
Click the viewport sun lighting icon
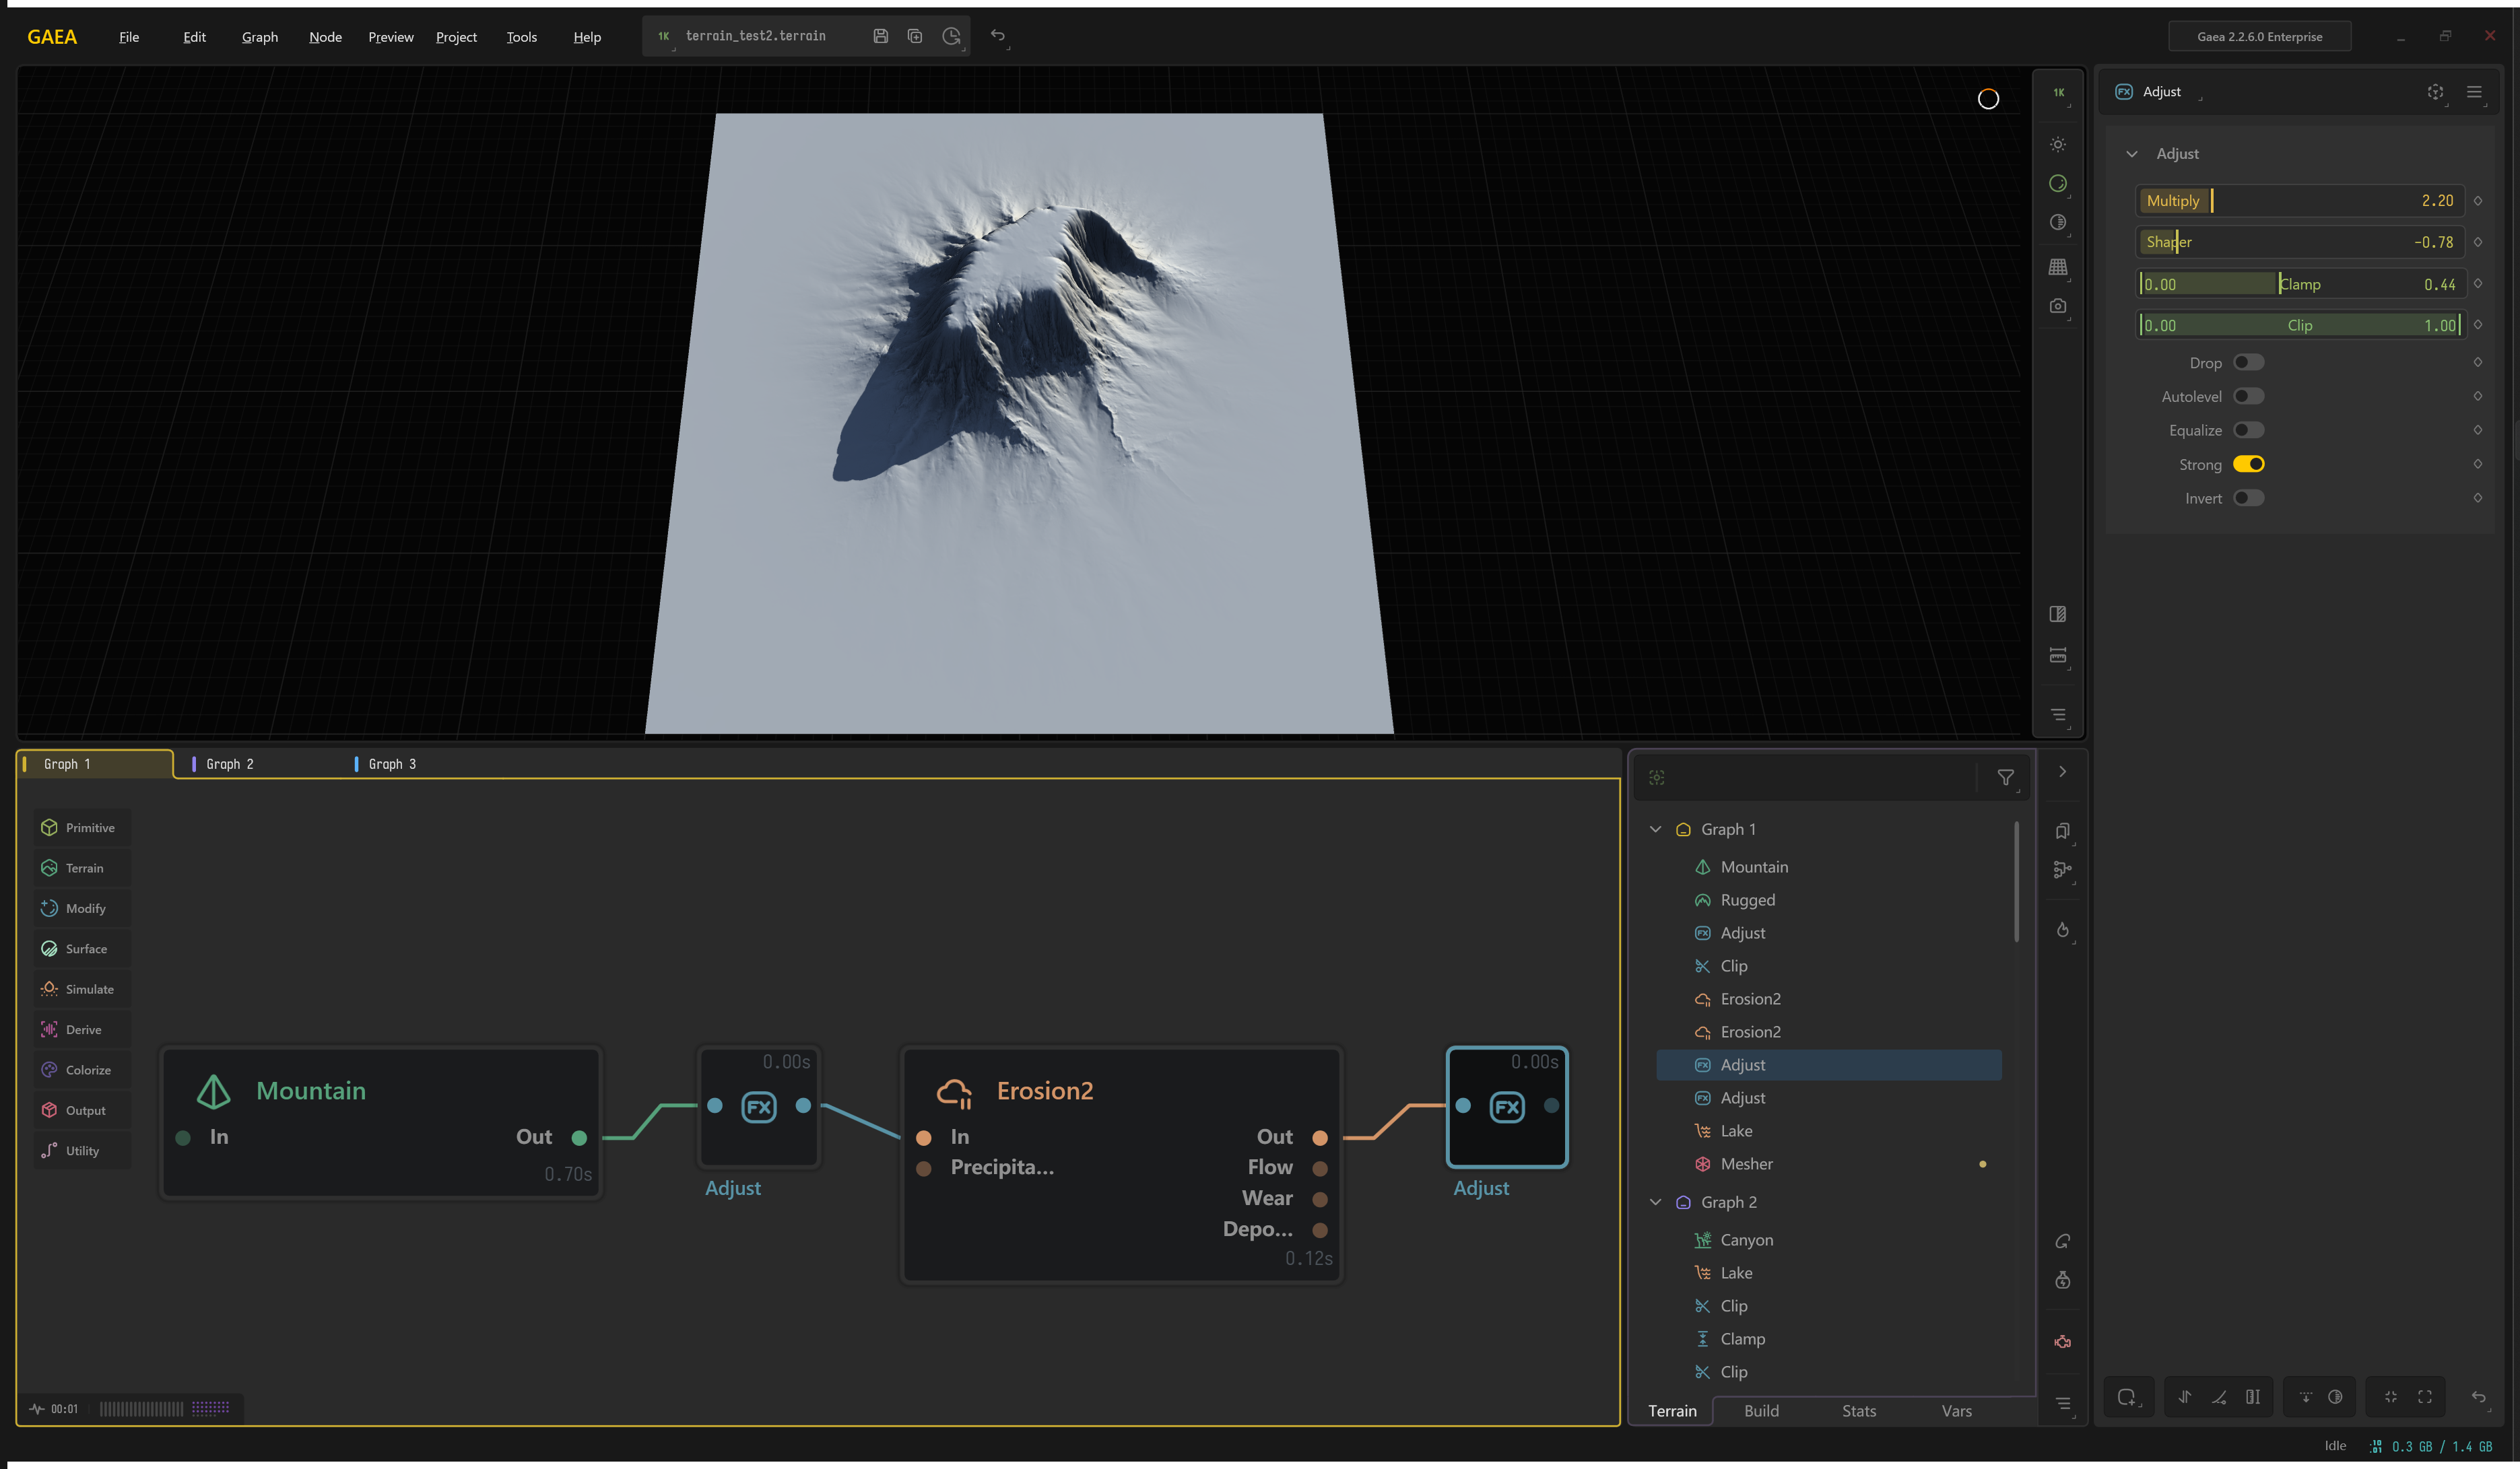point(2057,144)
